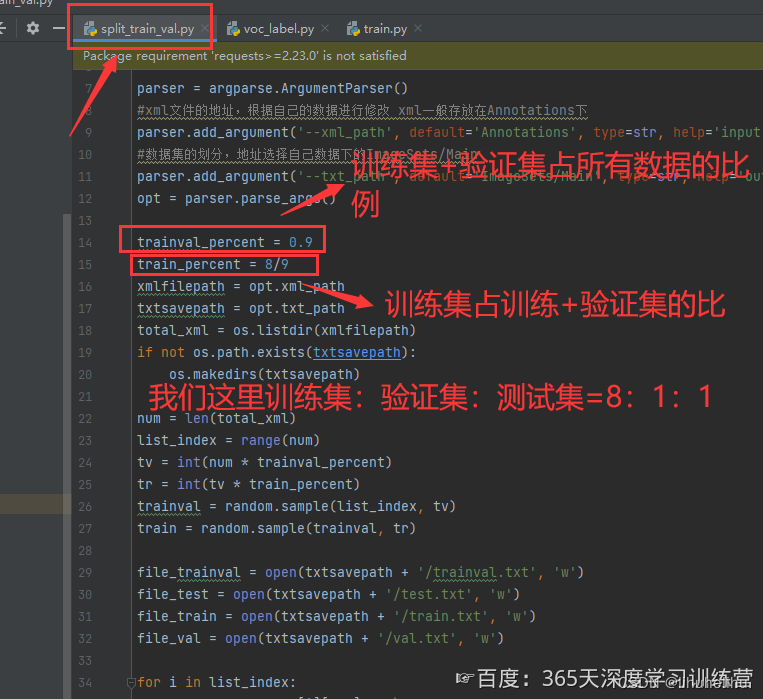Click 'tr = int(tv * train_percent)' line
Viewport: 763px width, 699px height.
coord(248,484)
